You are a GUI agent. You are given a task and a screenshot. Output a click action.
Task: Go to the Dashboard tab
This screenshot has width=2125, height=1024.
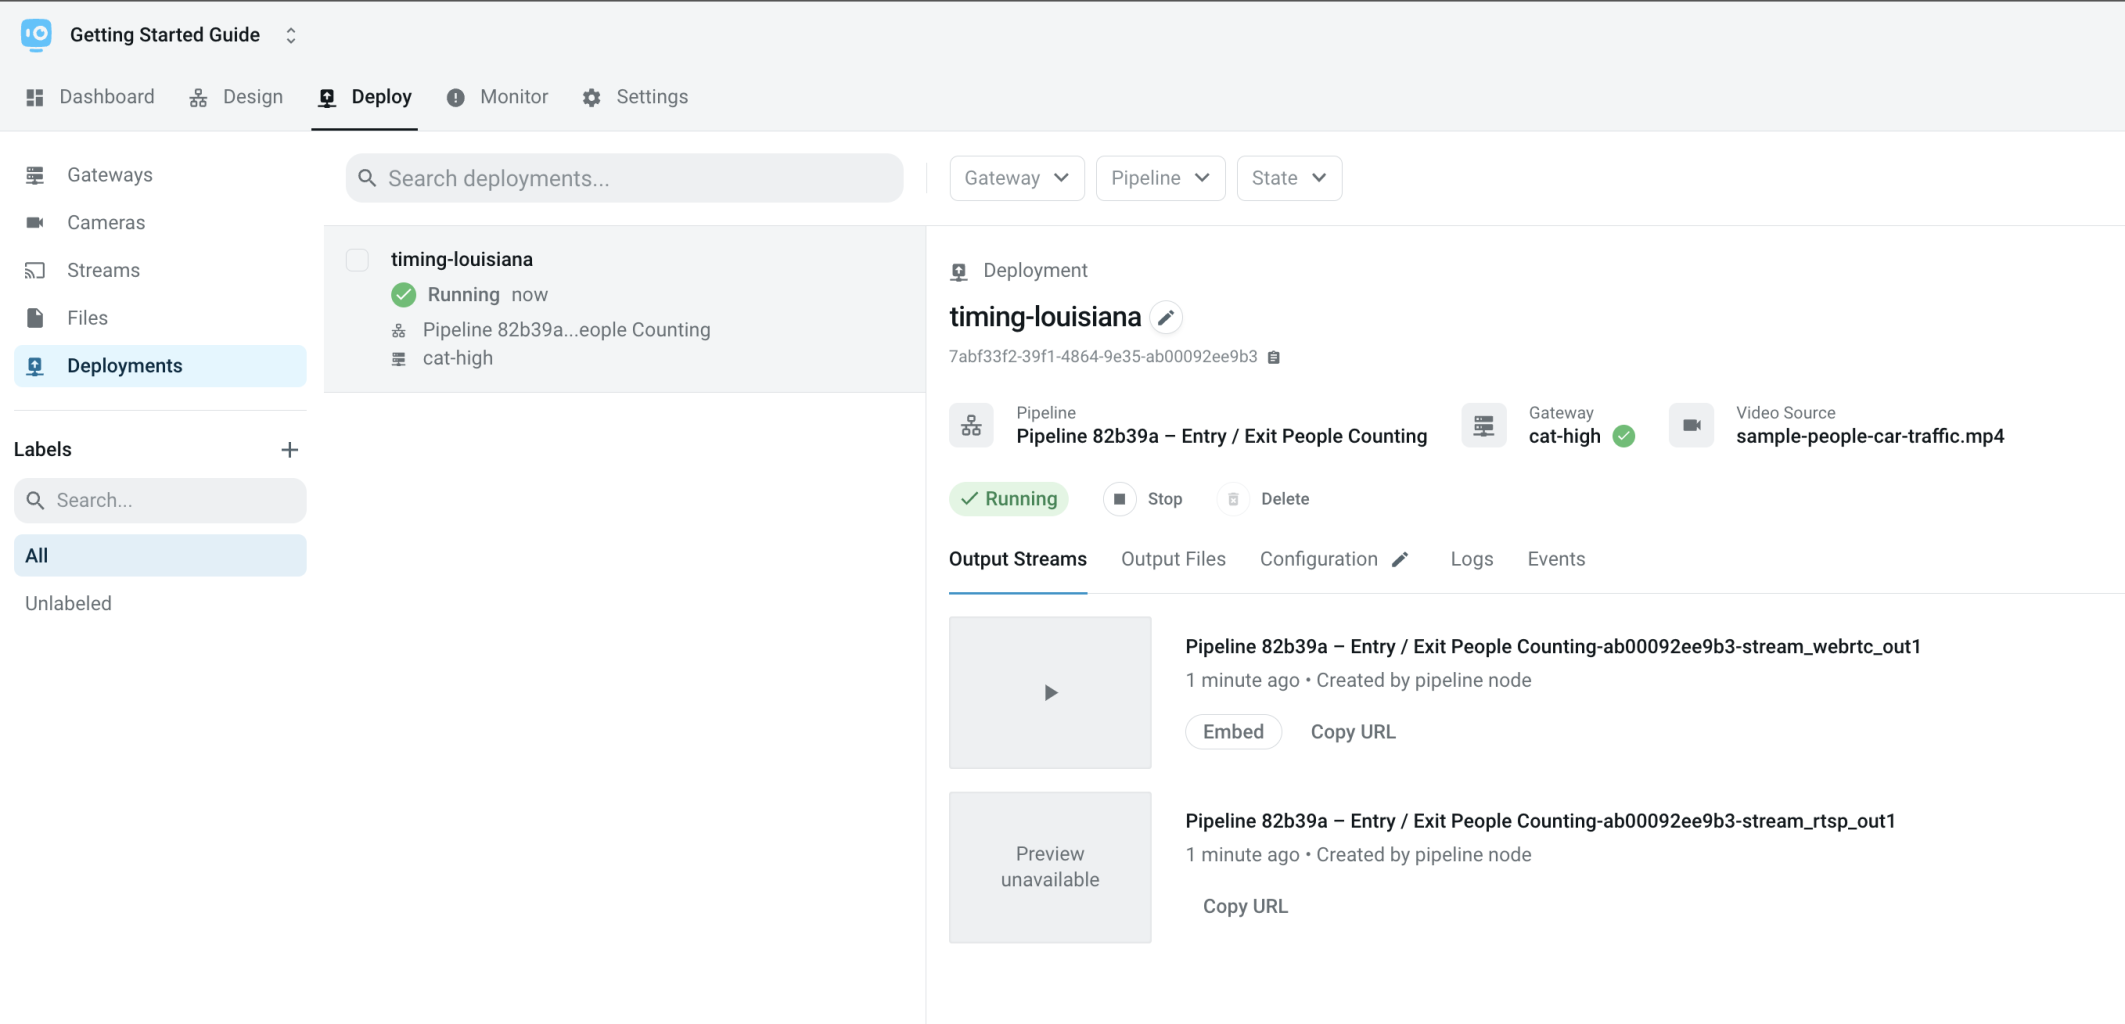[90, 97]
